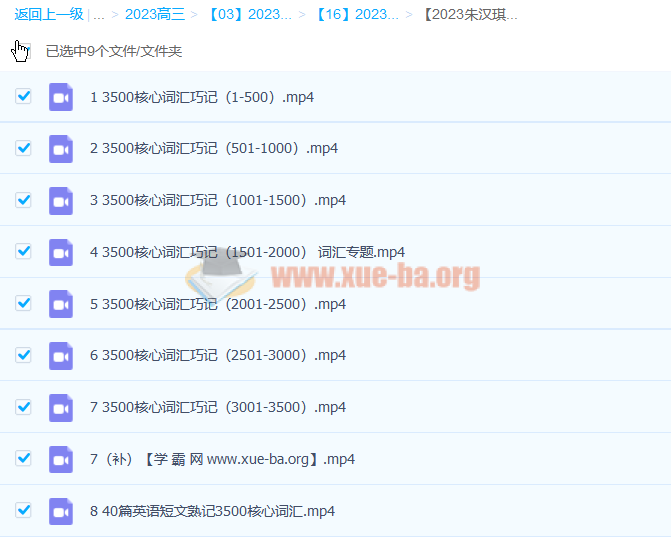671x555 pixels.
Task: Click video icon for file 6 (2501-3000)
Action: point(61,355)
